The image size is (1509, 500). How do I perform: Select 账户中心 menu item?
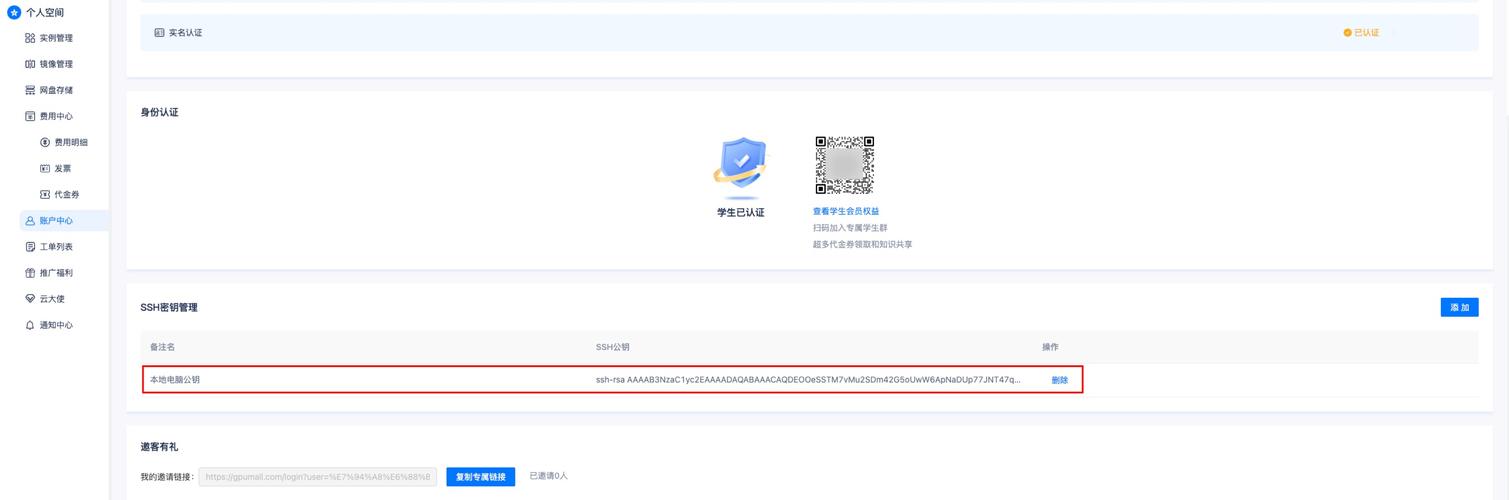pyautogui.click(x=56, y=220)
